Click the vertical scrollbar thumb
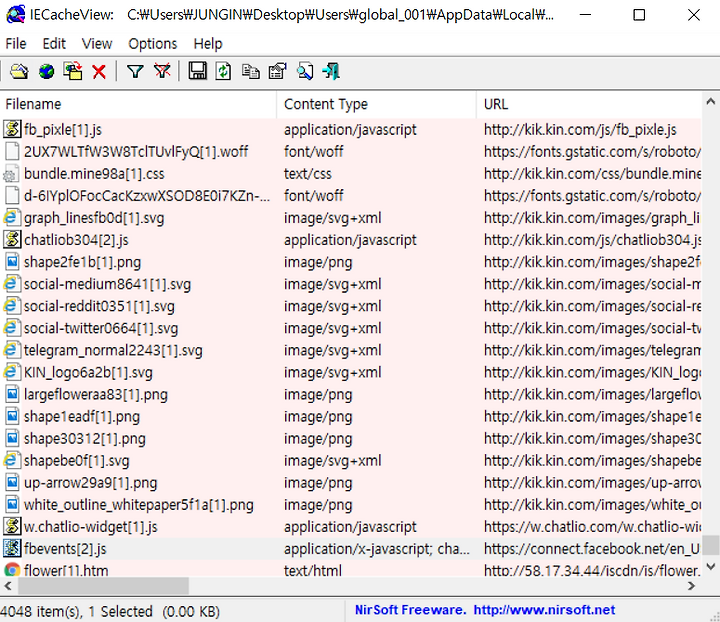Viewport: 720px width, 622px height. [x=710, y=545]
